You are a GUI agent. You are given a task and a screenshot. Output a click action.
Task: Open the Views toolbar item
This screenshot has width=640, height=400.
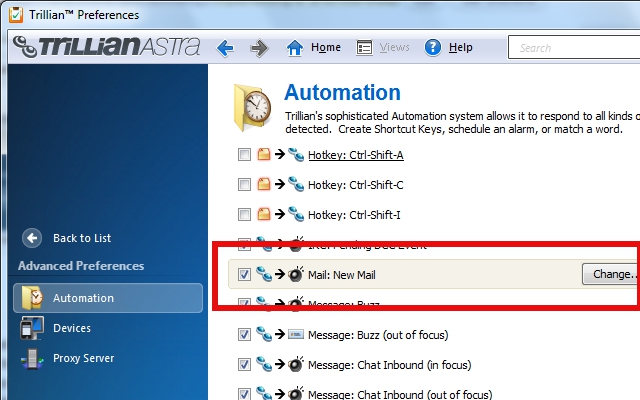394,47
